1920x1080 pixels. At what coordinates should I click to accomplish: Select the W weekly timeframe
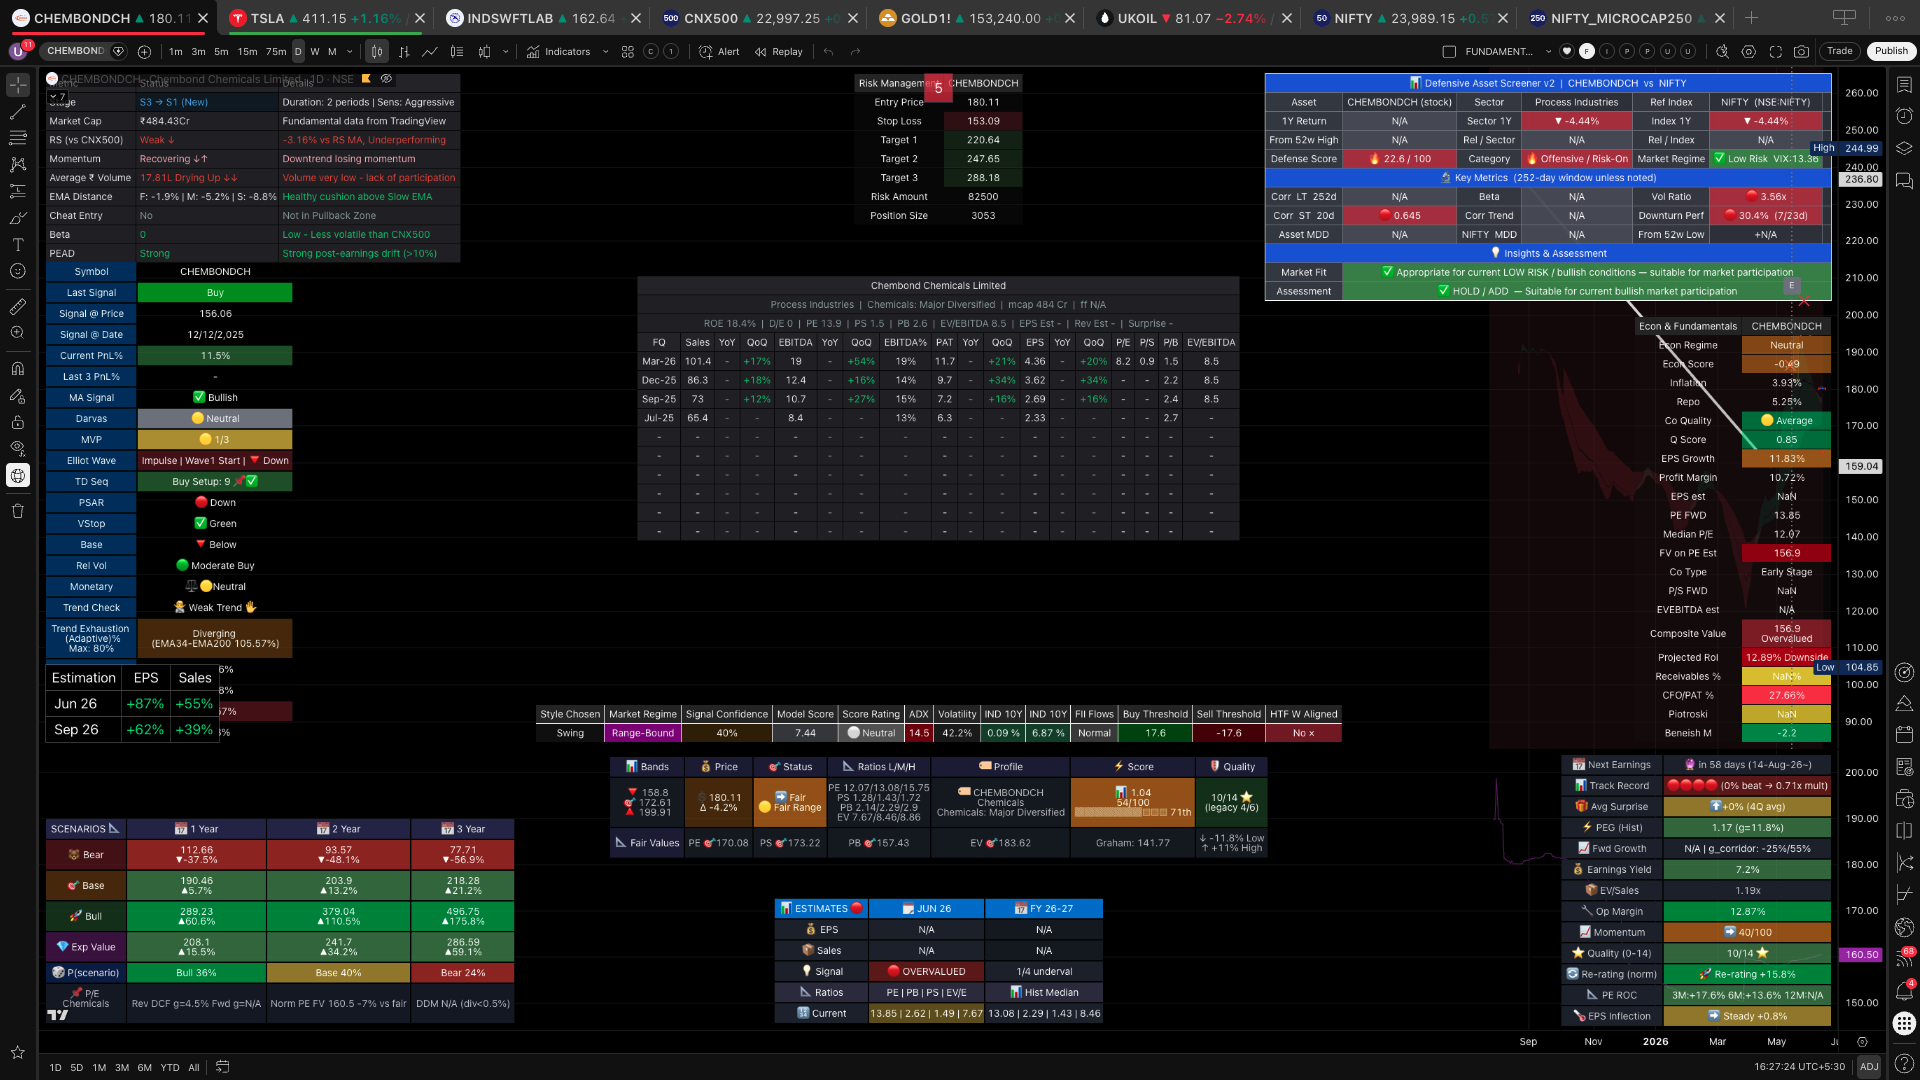click(x=315, y=51)
